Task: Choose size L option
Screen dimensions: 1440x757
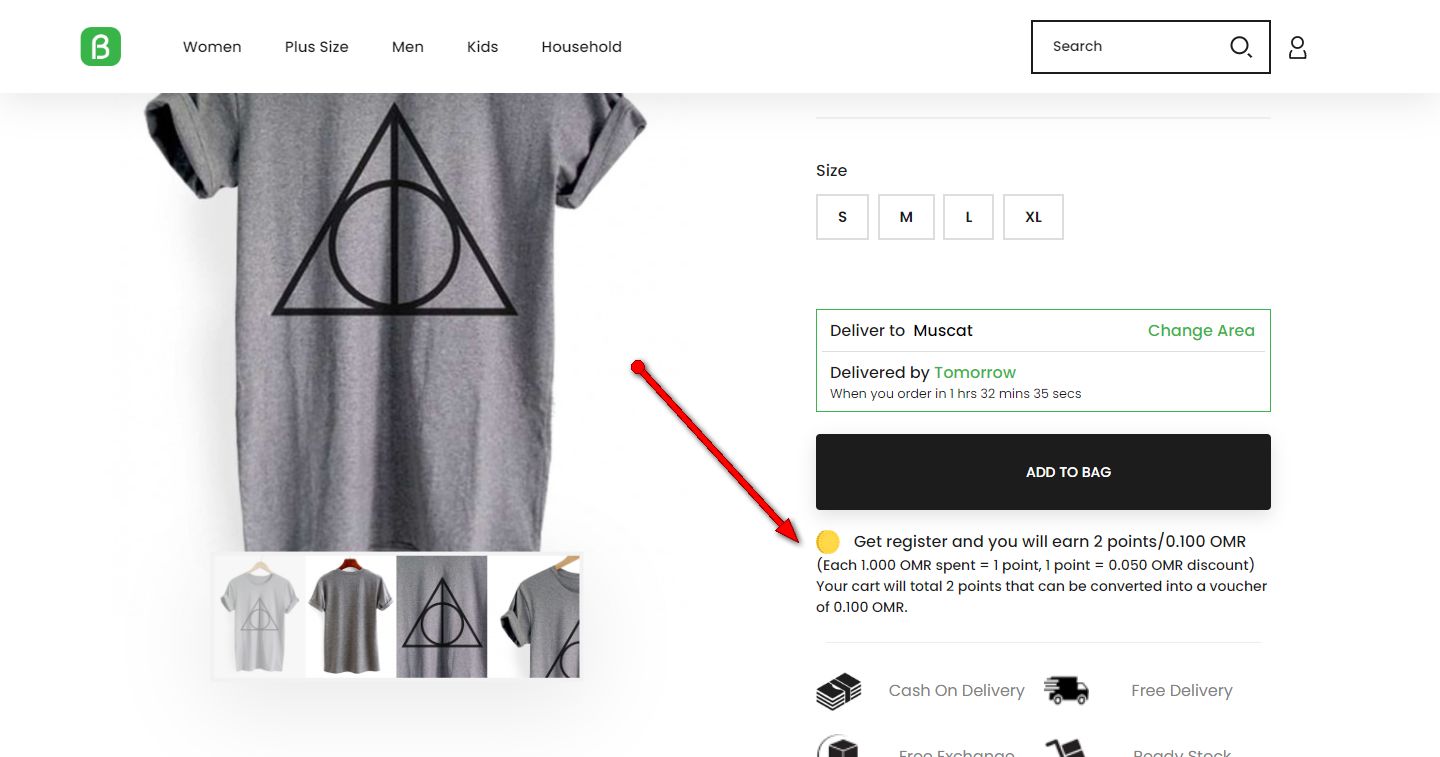Action: pos(968,217)
